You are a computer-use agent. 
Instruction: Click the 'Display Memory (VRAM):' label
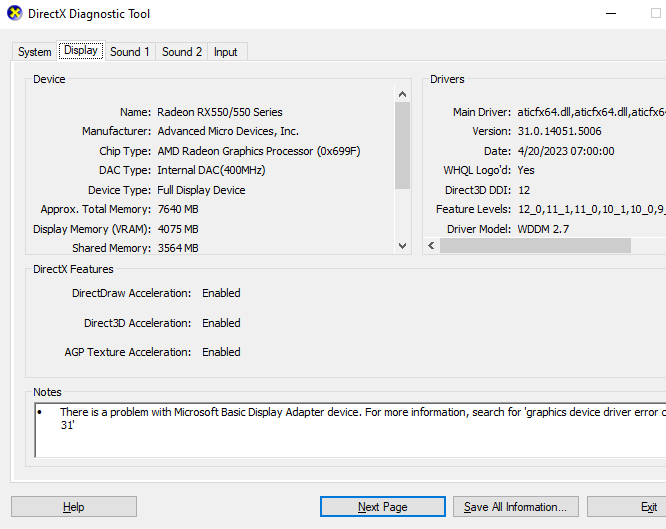tap(92, 229)
